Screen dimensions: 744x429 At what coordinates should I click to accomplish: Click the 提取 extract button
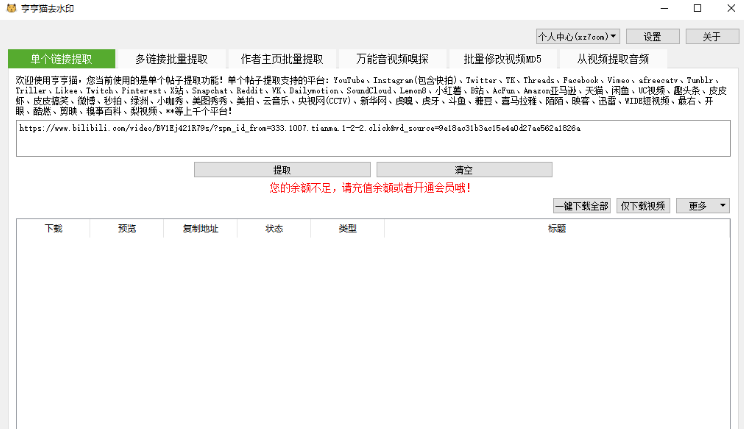tap(282, 170)
